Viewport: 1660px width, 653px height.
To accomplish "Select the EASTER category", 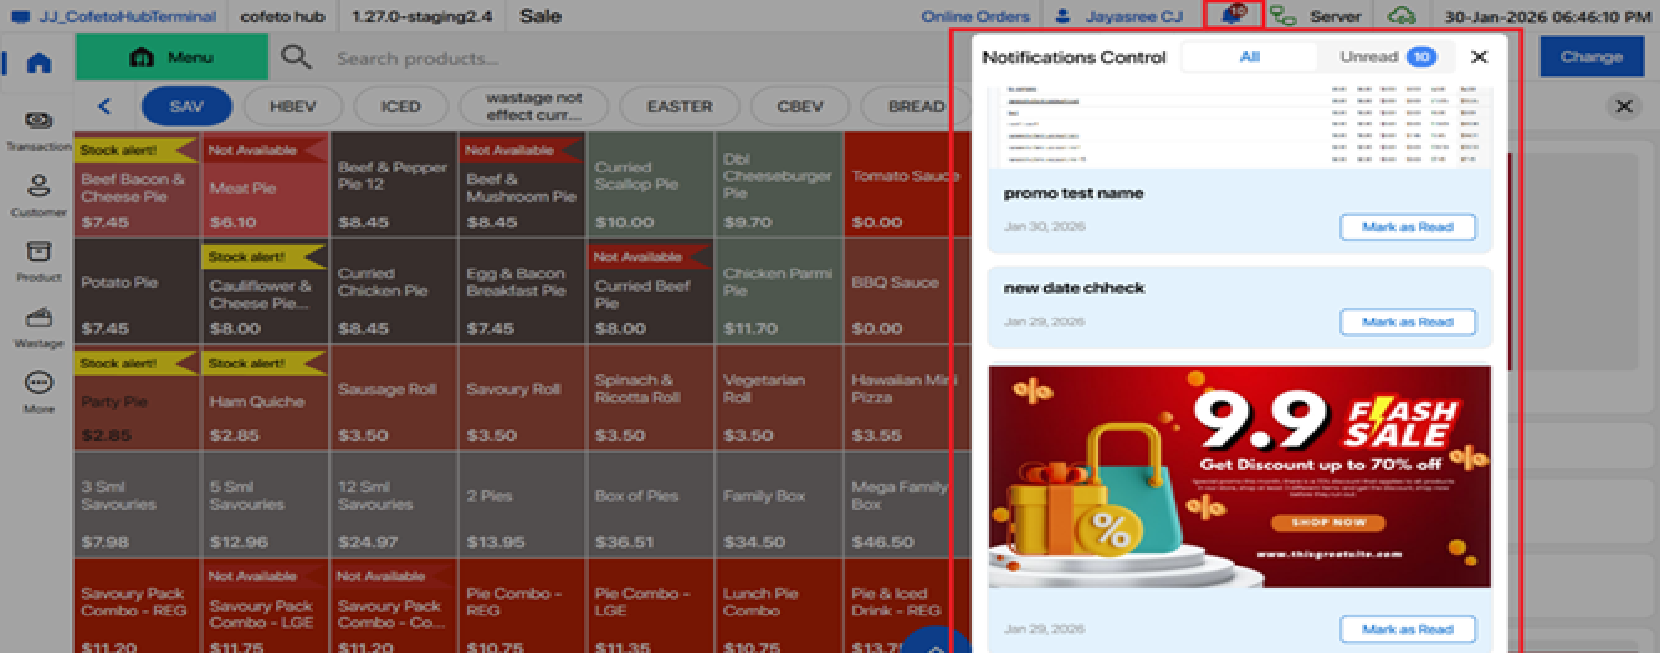I will [679, 106].
